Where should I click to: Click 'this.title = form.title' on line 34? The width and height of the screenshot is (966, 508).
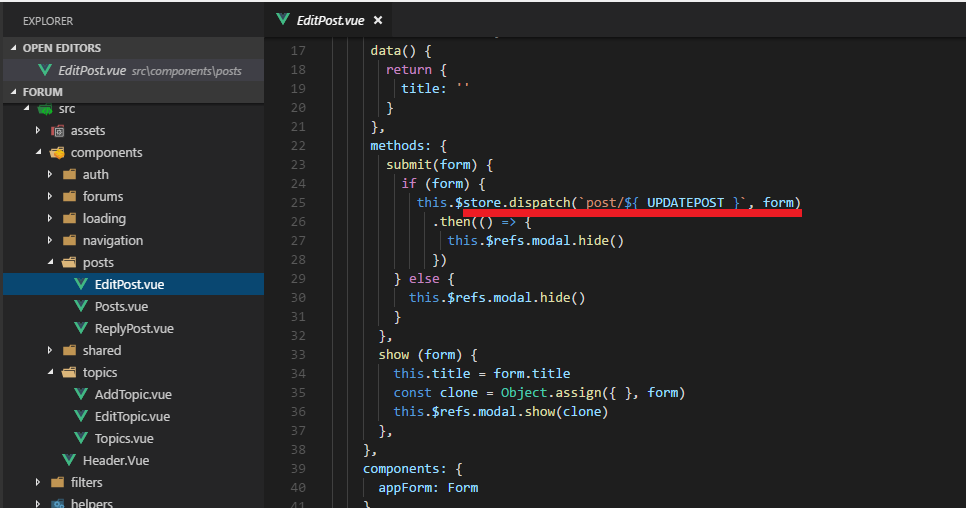(482, 373)
